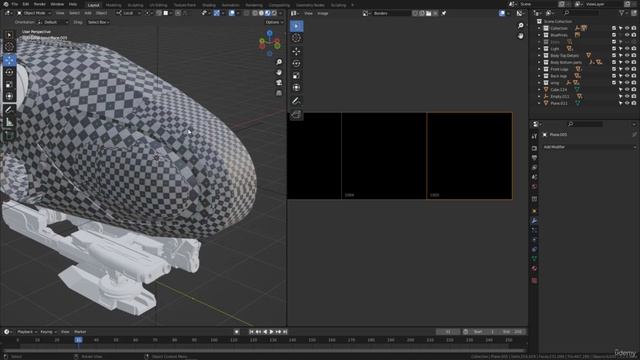Click the Play animation button

(x=271, y=332)
